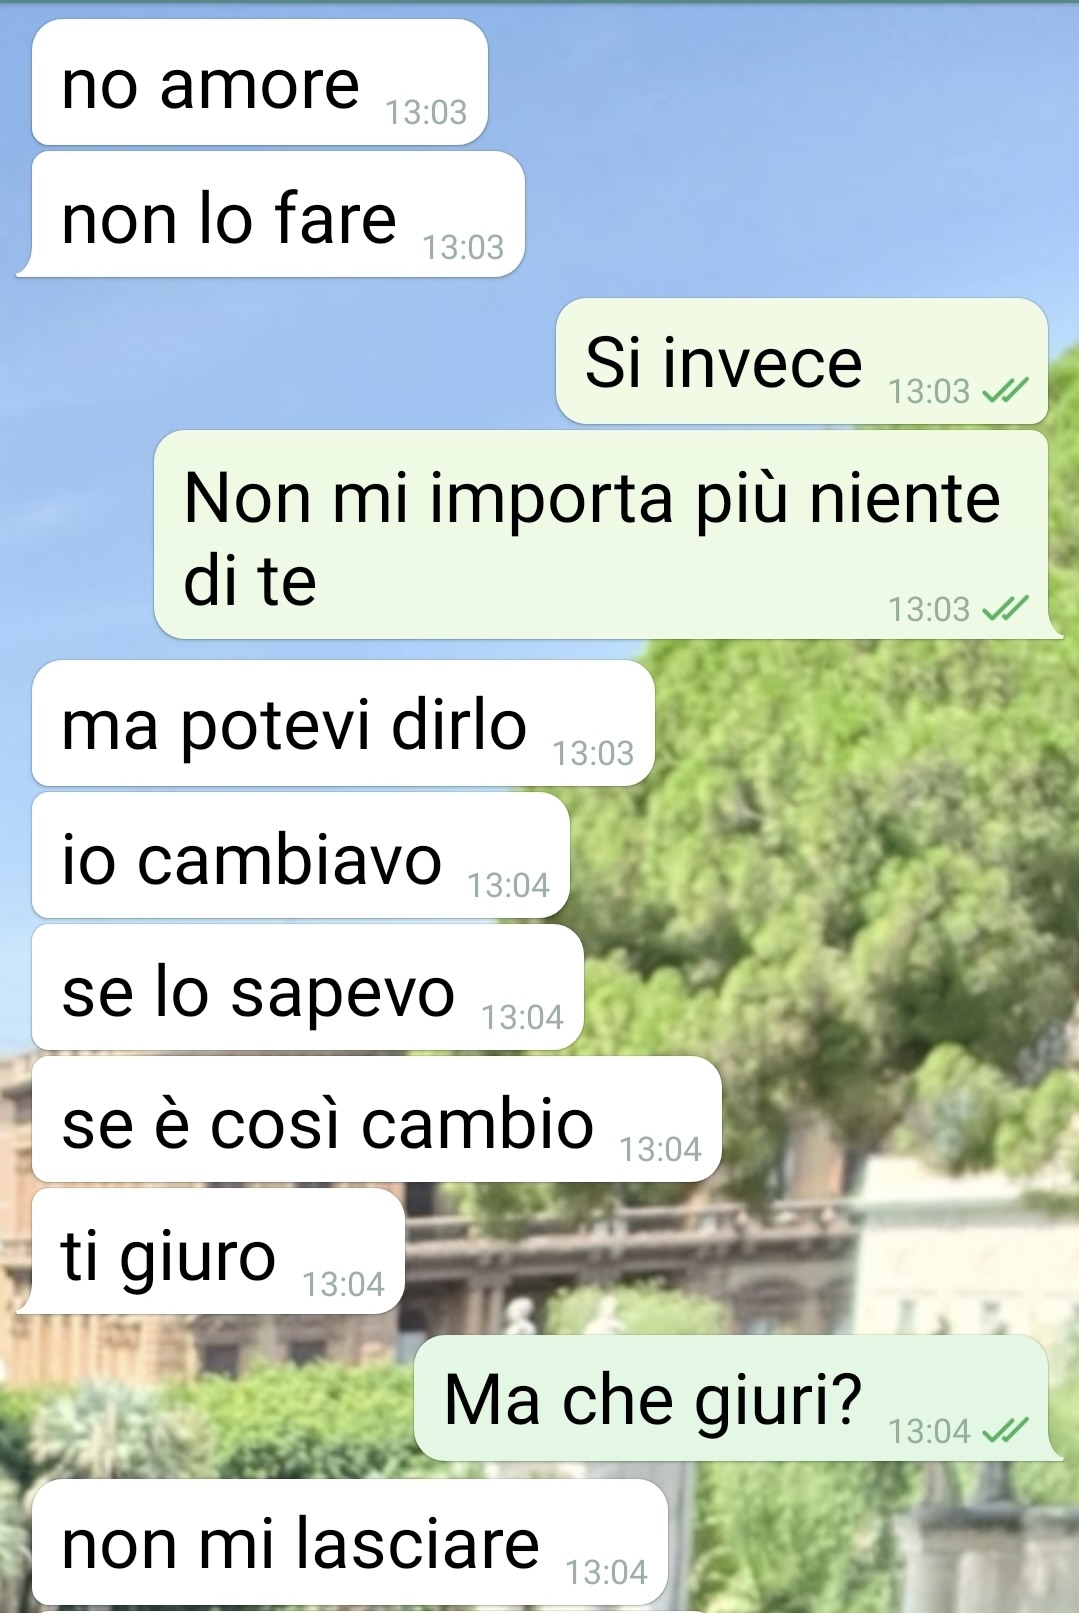Tap the 'ma potevi dirlo' message
The image size is (1079, 1613).
tap(343, 723)
